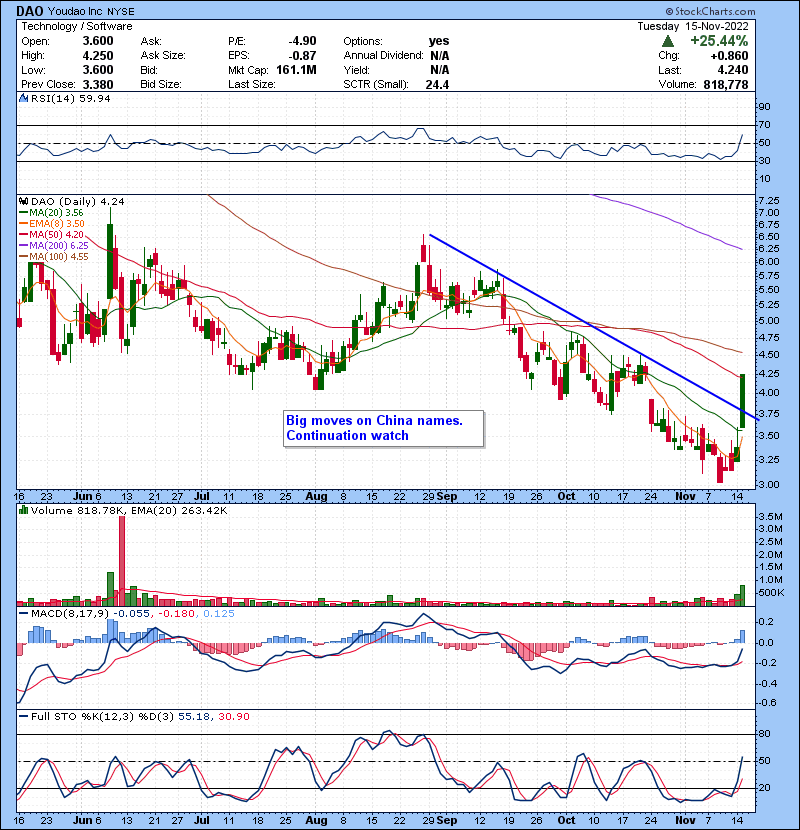Click the Volume 818.78K, EMA(20) label
Viewport: 800px width, 830px height.
click(x=129, y=511)
